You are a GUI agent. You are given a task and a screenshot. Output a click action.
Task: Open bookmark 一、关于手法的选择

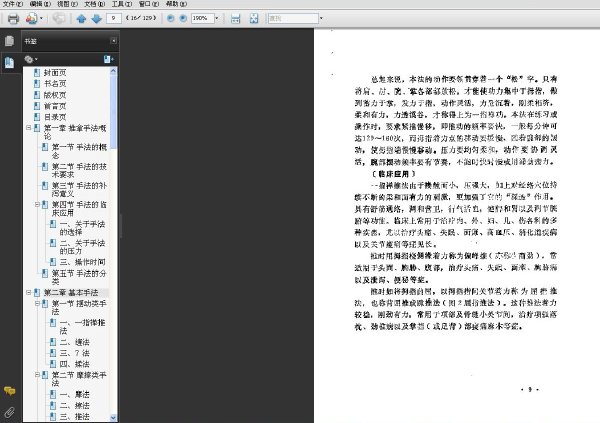pyautogui.click(x=82, y=228)
